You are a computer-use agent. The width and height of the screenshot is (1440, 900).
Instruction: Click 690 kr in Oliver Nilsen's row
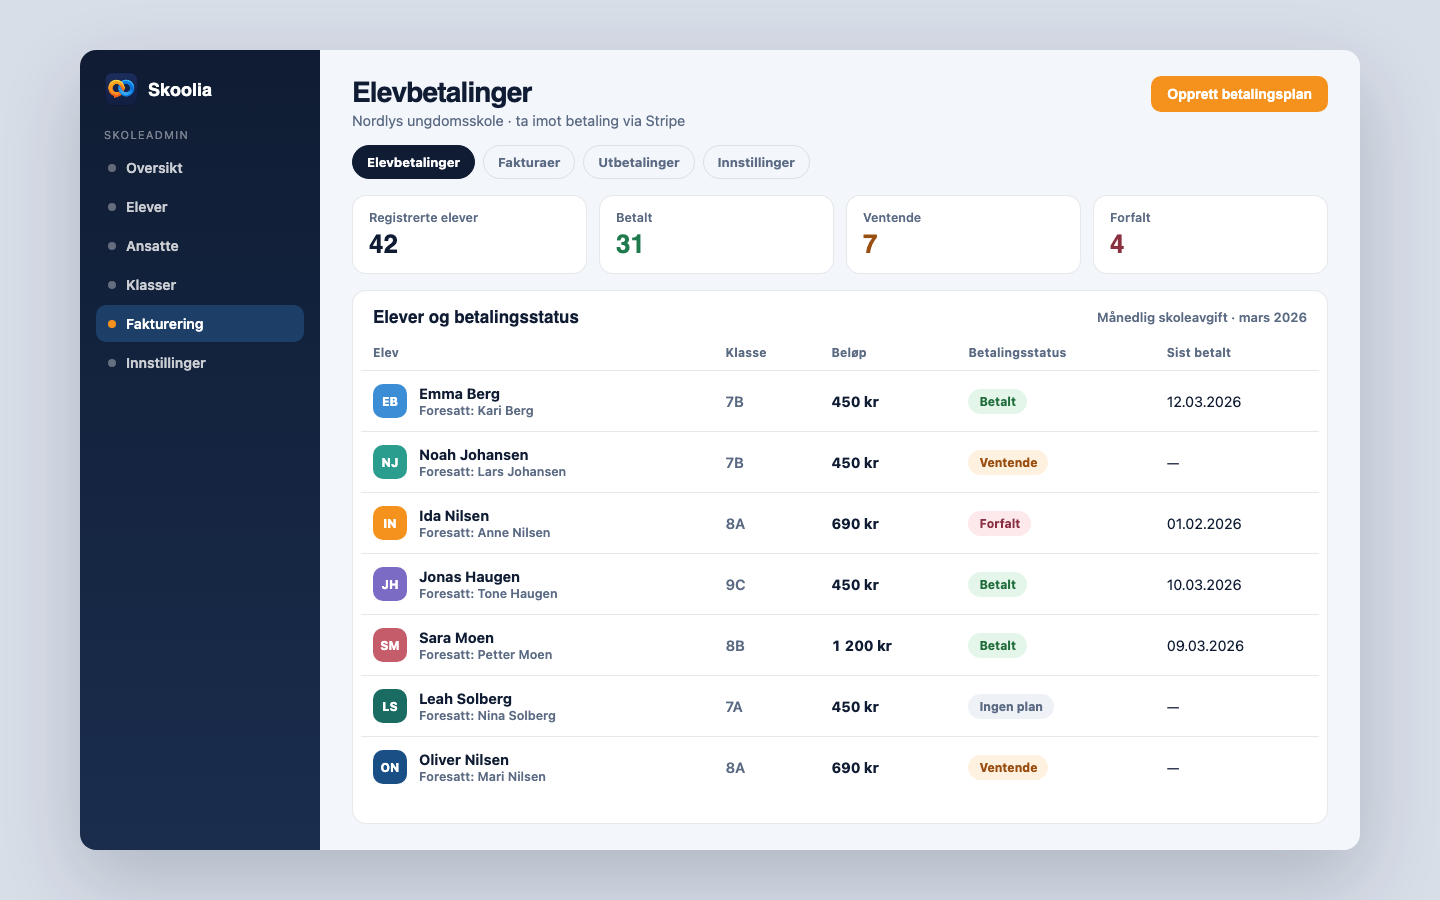coord(855,768)
